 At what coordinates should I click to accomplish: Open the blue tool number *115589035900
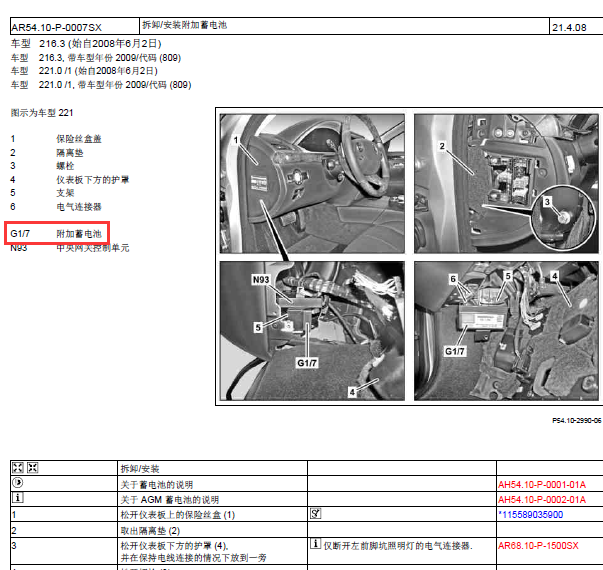530,515
